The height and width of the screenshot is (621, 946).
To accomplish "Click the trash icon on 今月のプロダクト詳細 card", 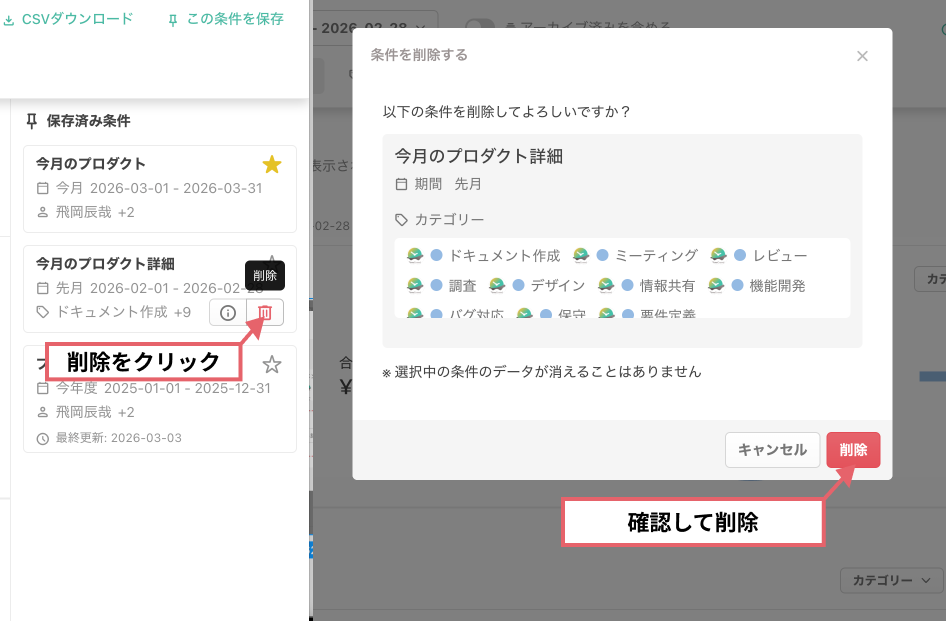I will (x=263, y=313).
